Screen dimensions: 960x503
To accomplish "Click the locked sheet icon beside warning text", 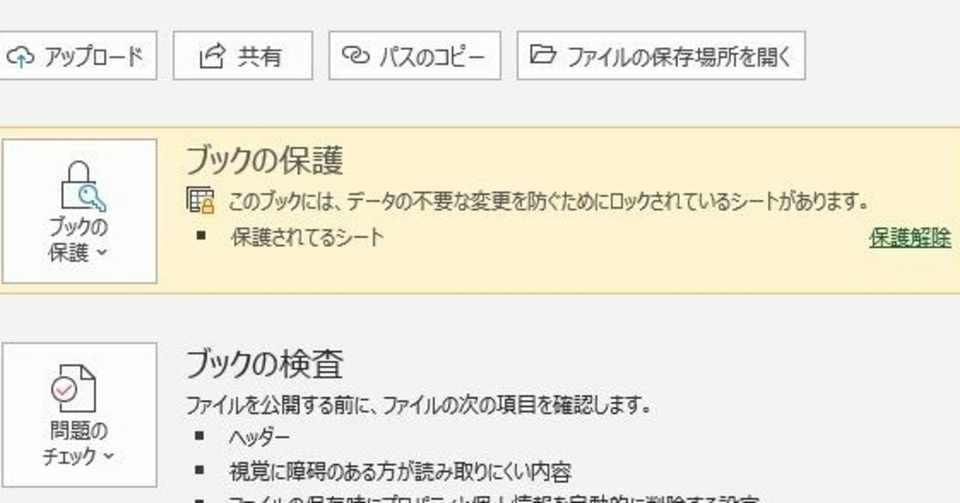I will 200,200.
